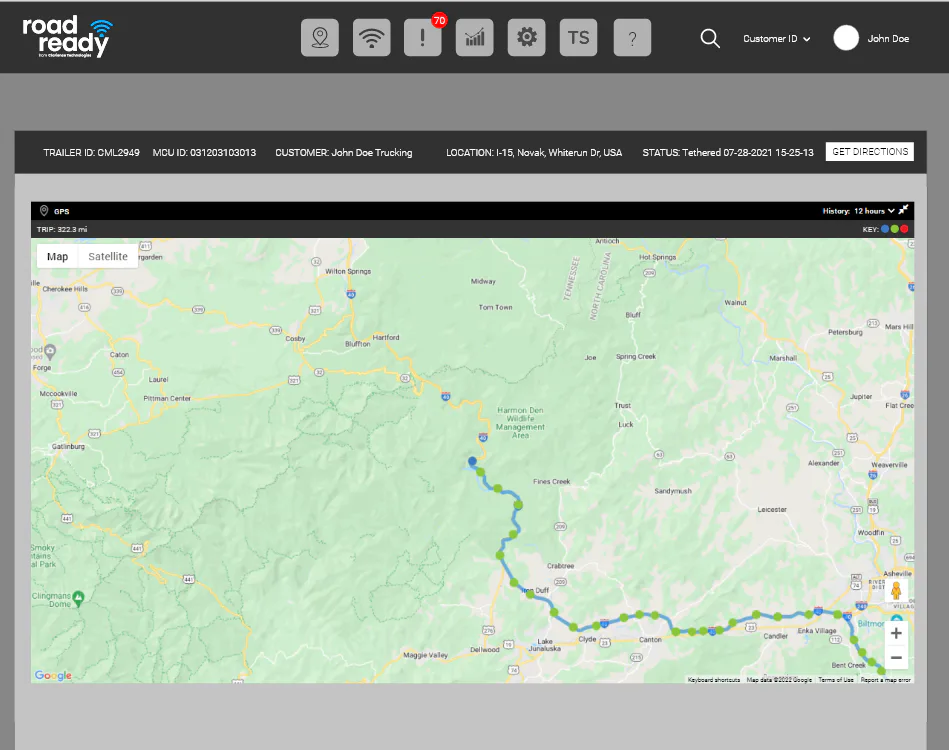Open the History 12 hours dropdown
Image resolution: width=949 pixels, height=750 pixels.
tap(858, 211)
